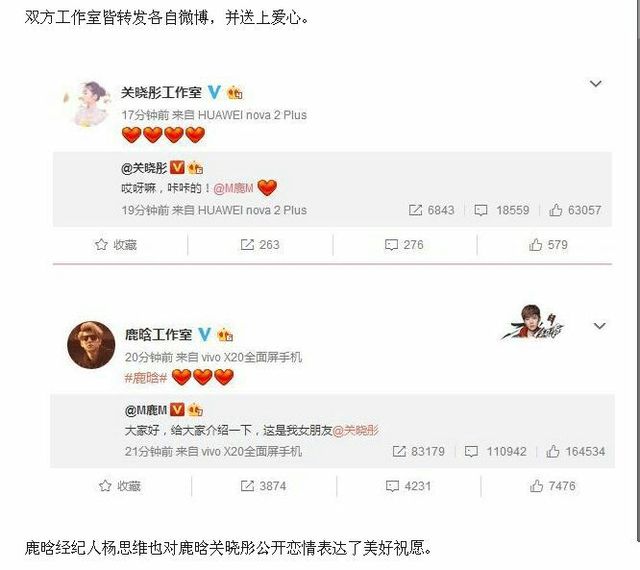Repost 鹿晗工作室 post showing 3874
This screenshot has width=640, height=570.
[263, 486]
